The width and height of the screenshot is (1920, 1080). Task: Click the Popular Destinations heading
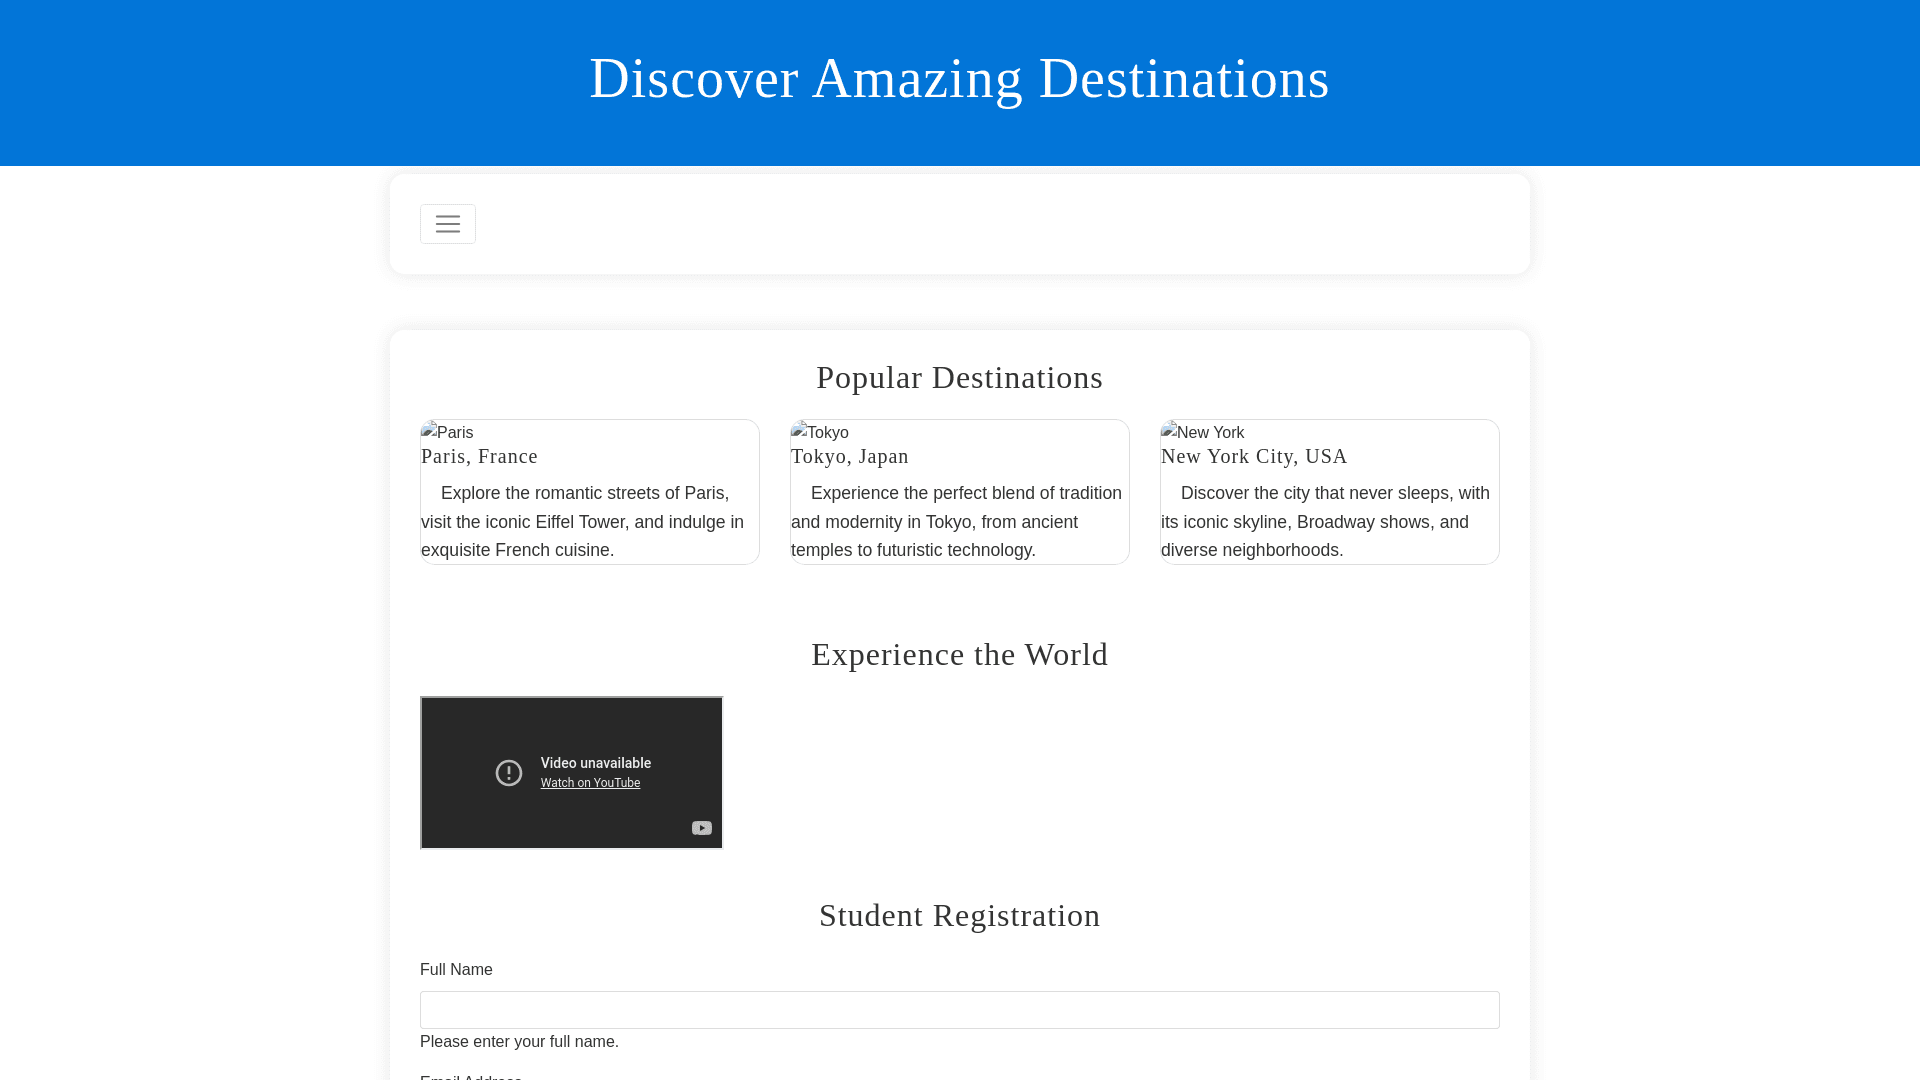959,377
